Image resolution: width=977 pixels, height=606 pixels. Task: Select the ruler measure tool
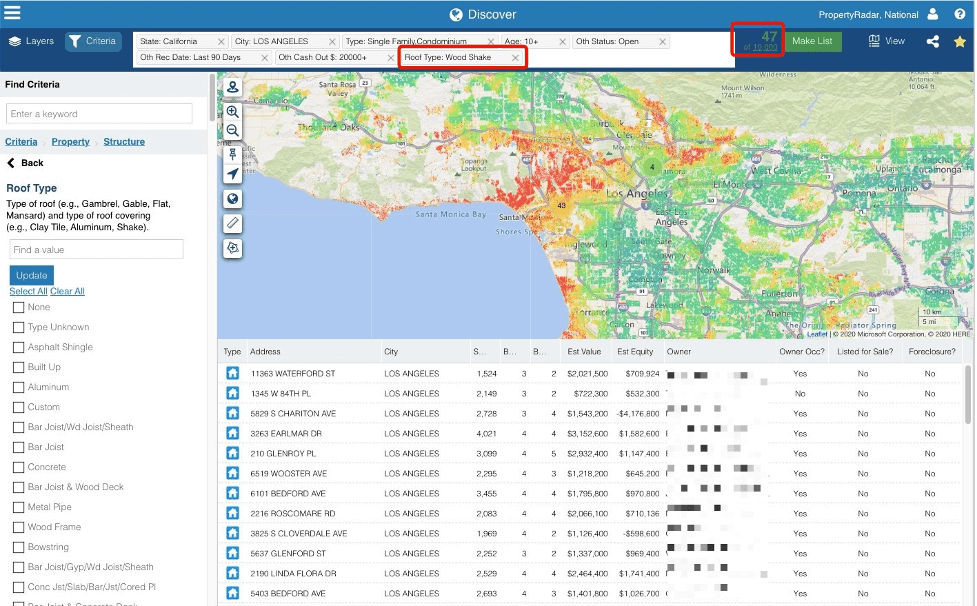pyautogui.click(x=232, y=223)
